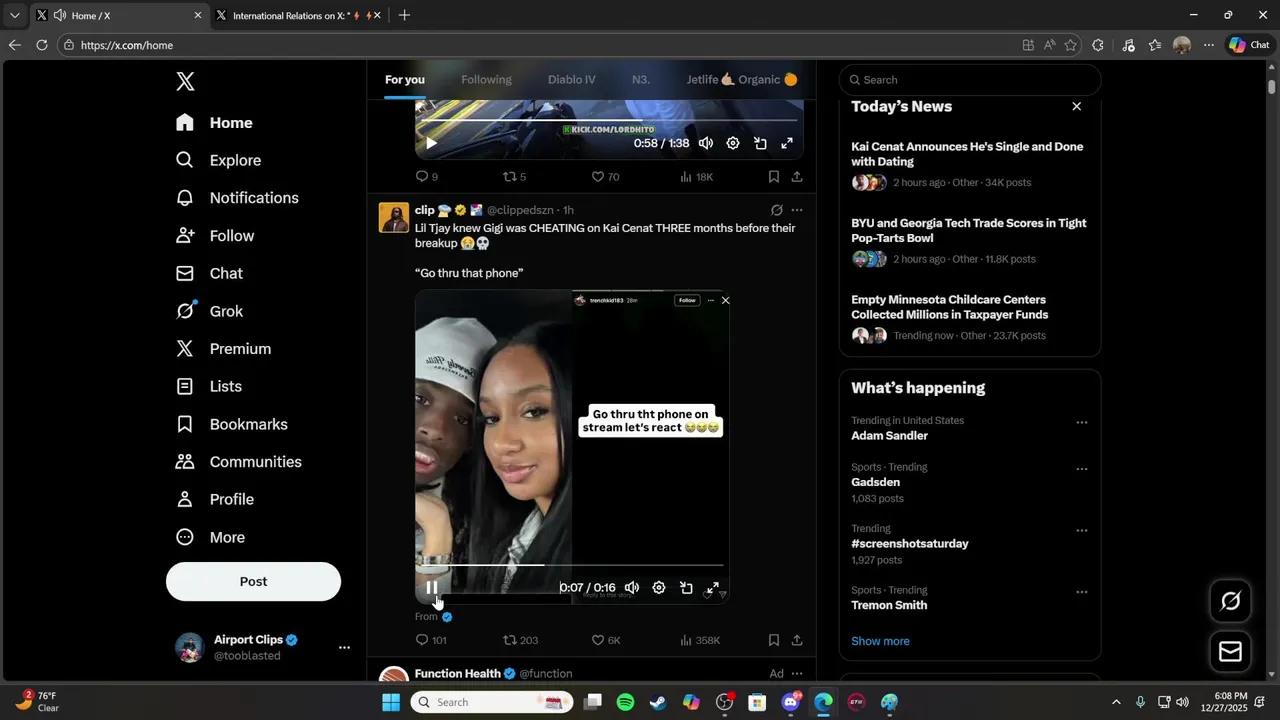
Task: Open Adam Sandler trend options menu
Action: [1081, 422]
